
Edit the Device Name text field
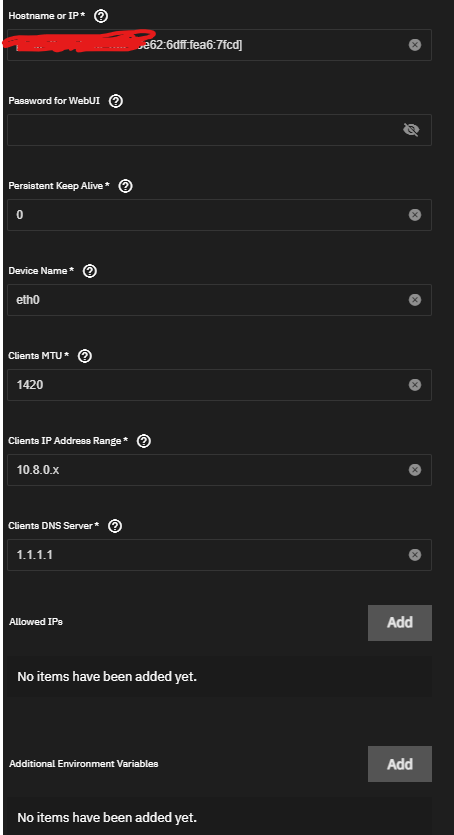(219, 300)
